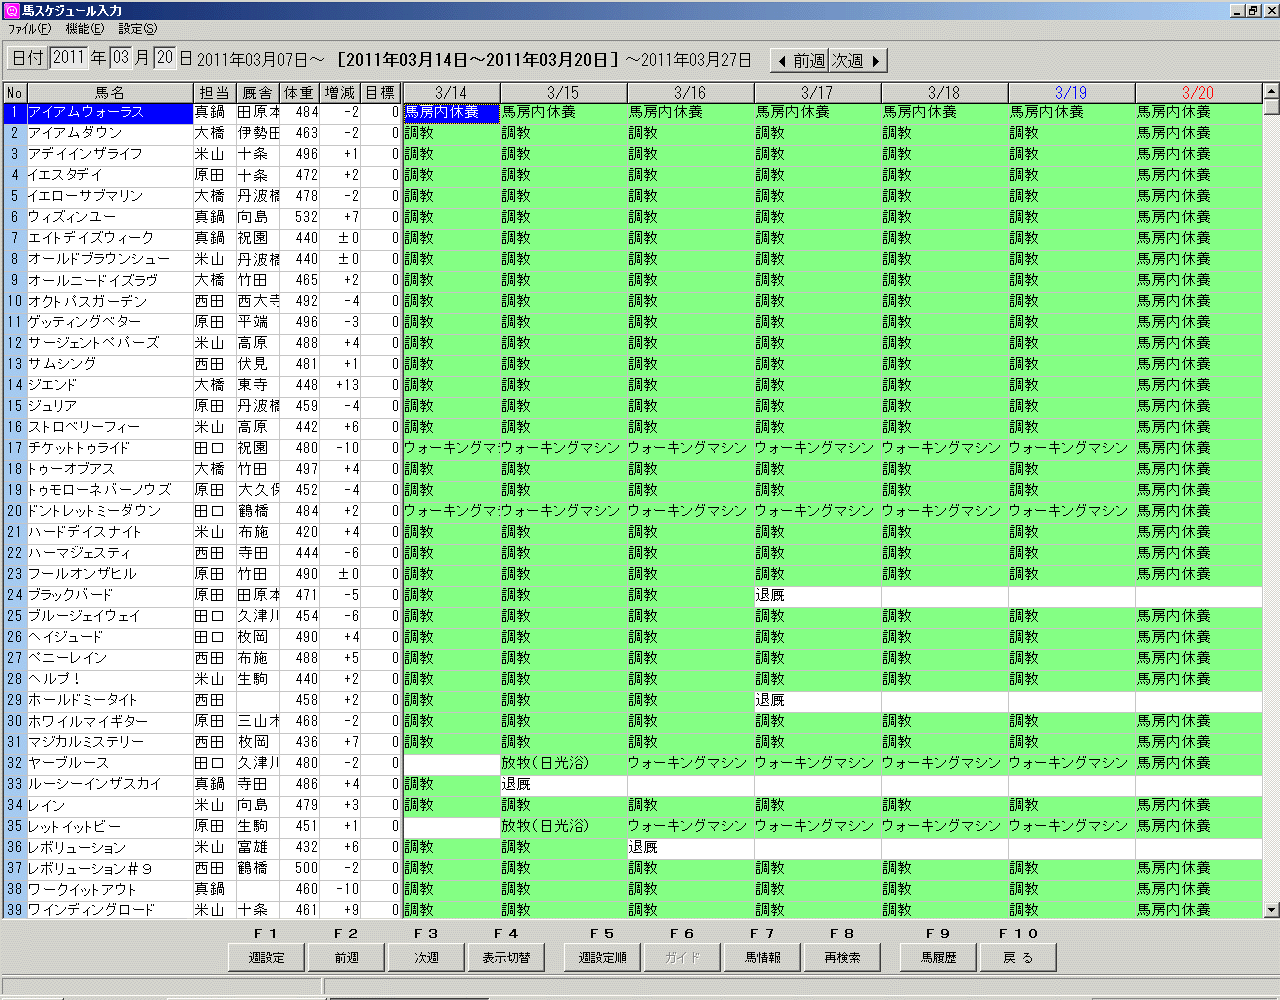The image size is (1280, 1000).
Task: Select the horse アイアムダウン
Action: click(109, 133)
